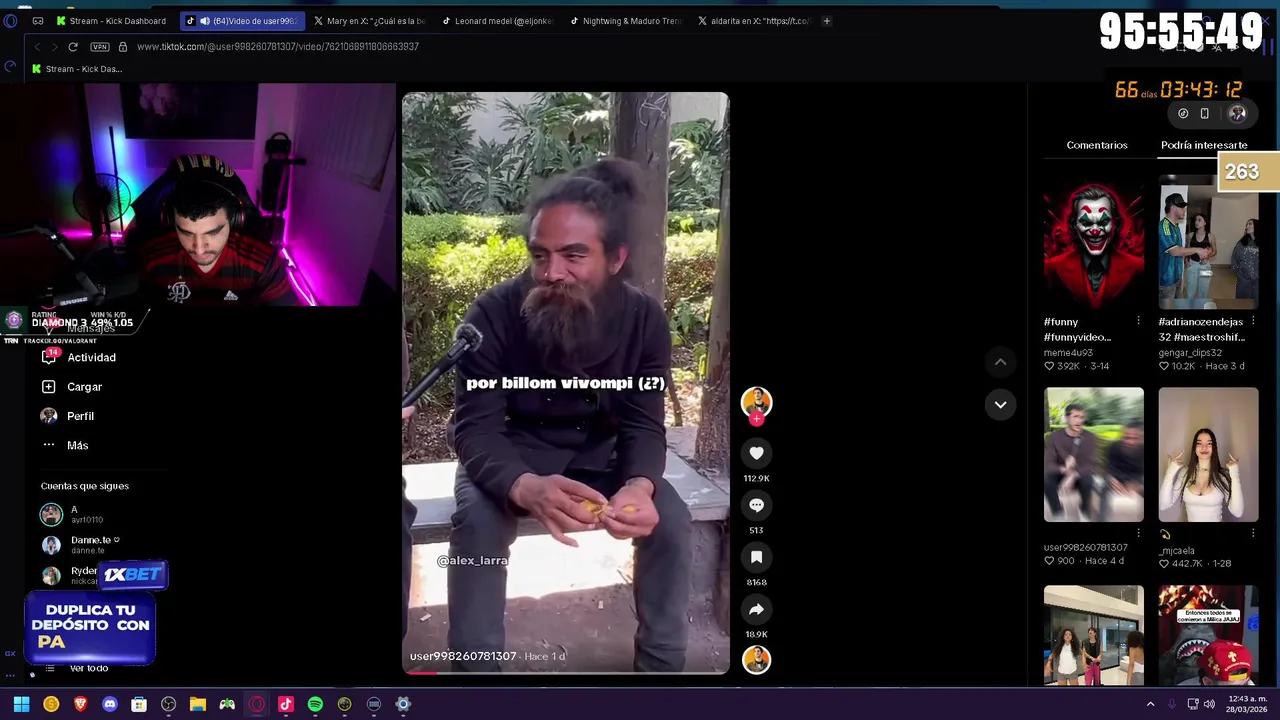Show hidden system tray icons chevron
The image size is (1280, 720).
(x=1150, y=704)
